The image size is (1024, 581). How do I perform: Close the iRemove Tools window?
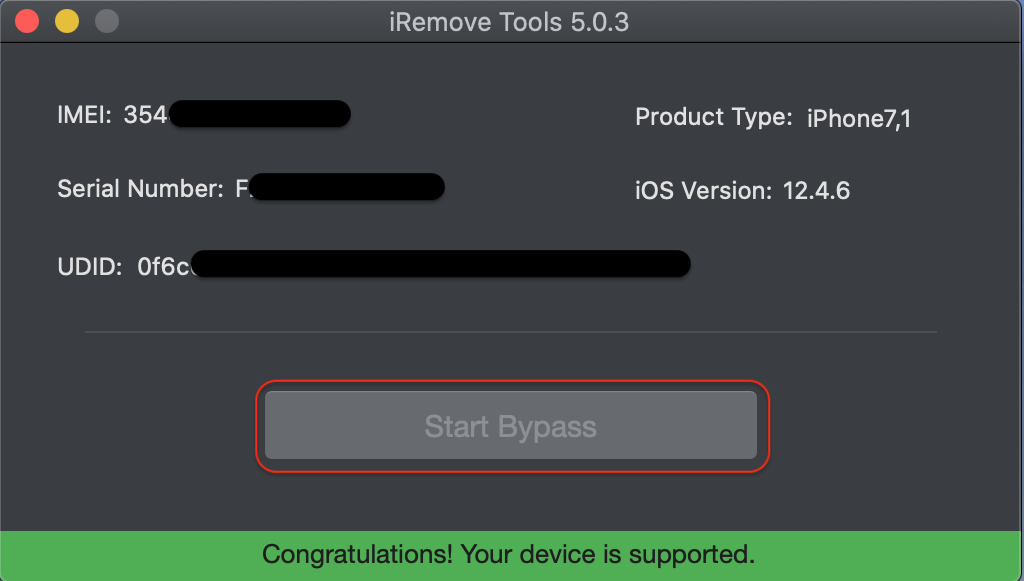click(x=27, y=22)
